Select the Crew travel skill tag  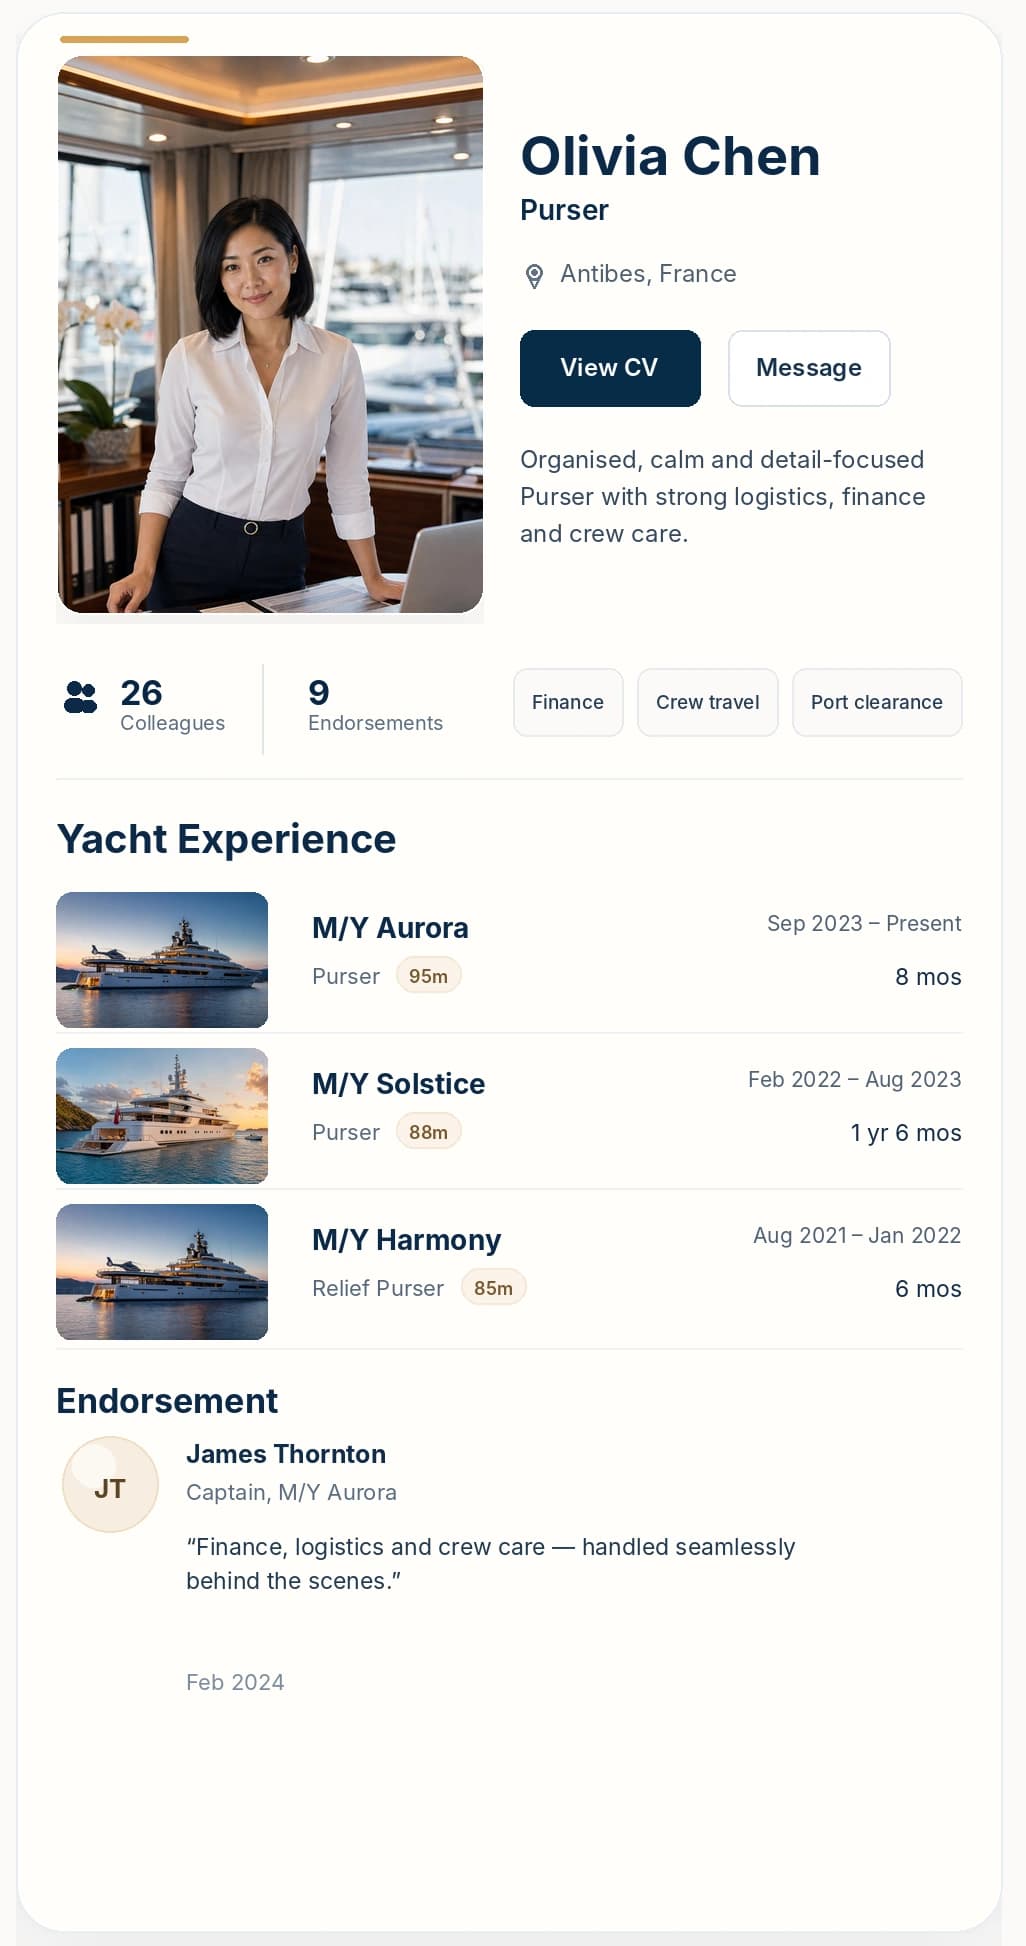pos(708,702)
